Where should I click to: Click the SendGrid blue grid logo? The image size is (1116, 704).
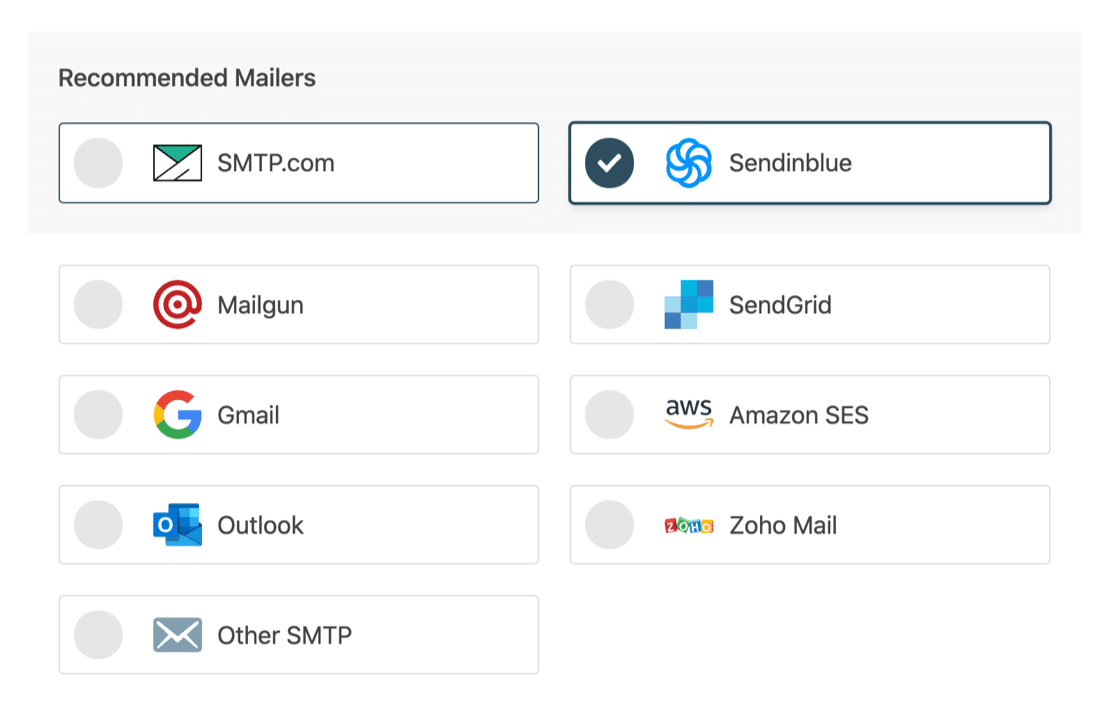tap(689, 304)
